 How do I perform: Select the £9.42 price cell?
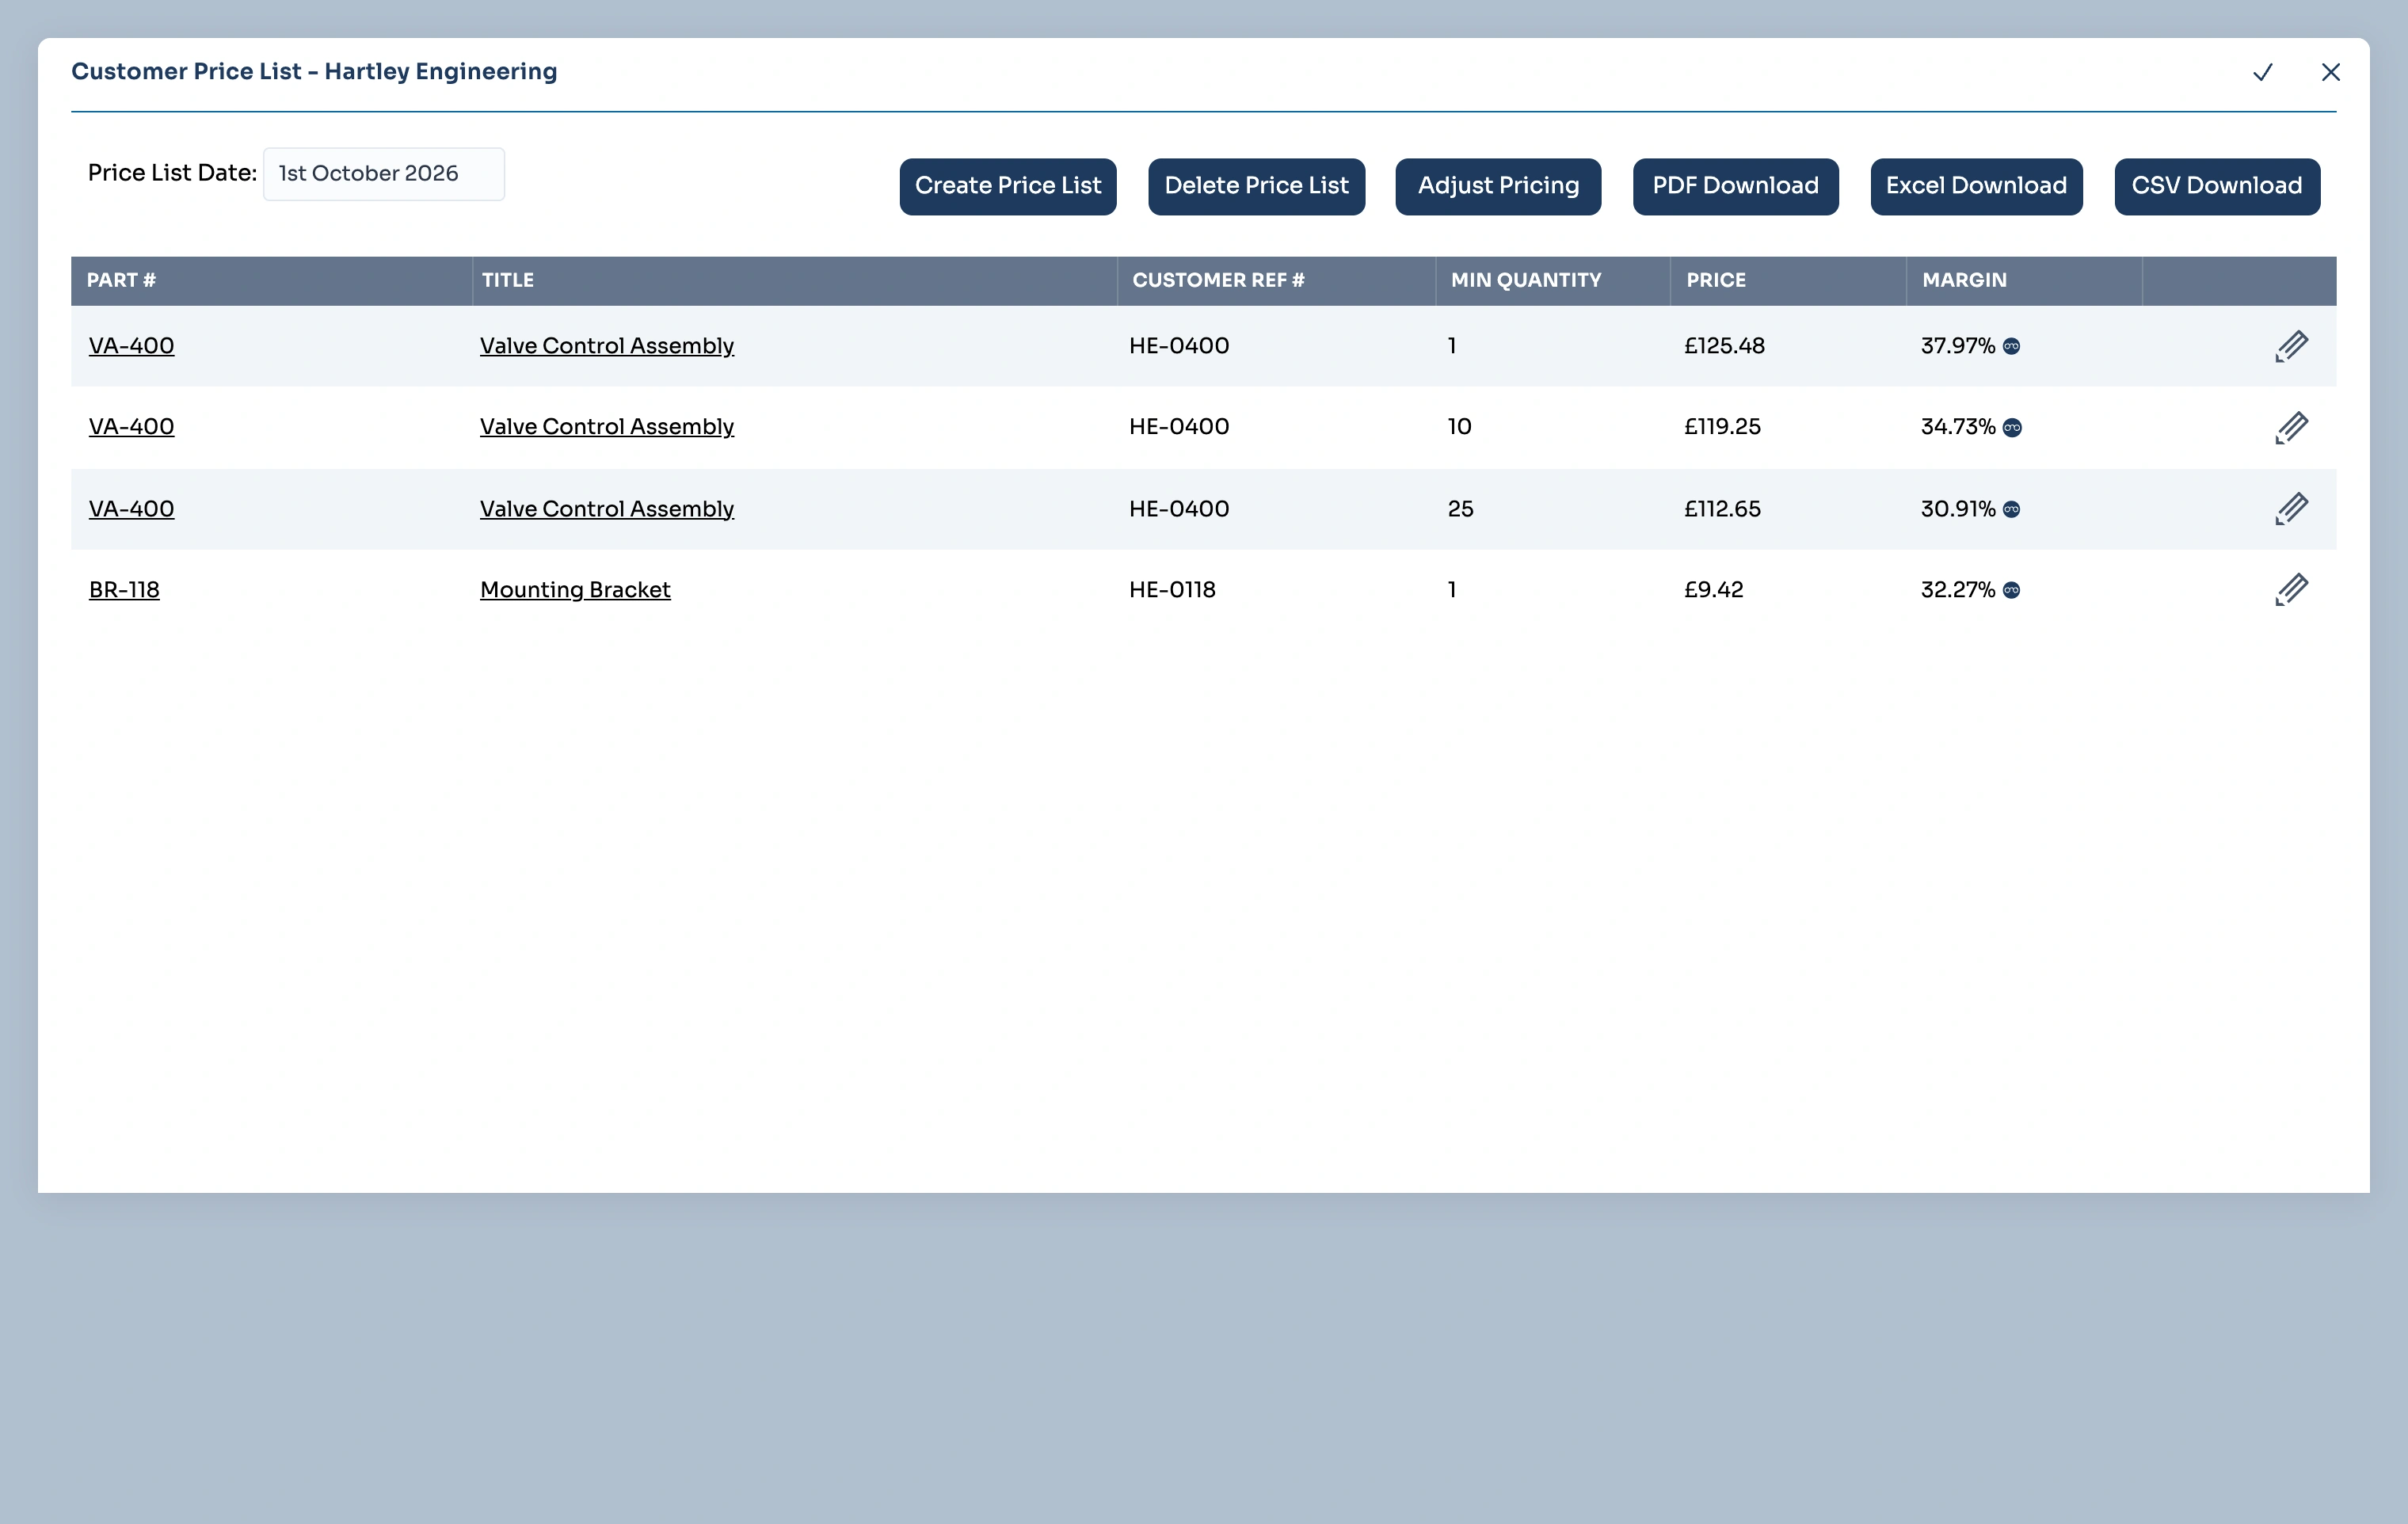(x=1714, y=590)
